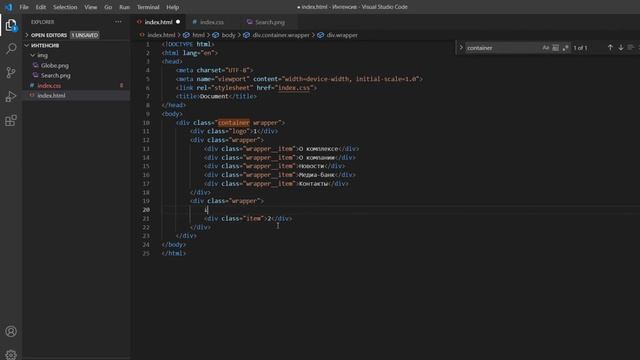
Task: Switch to the index.html tab
Action: [158, 22]
